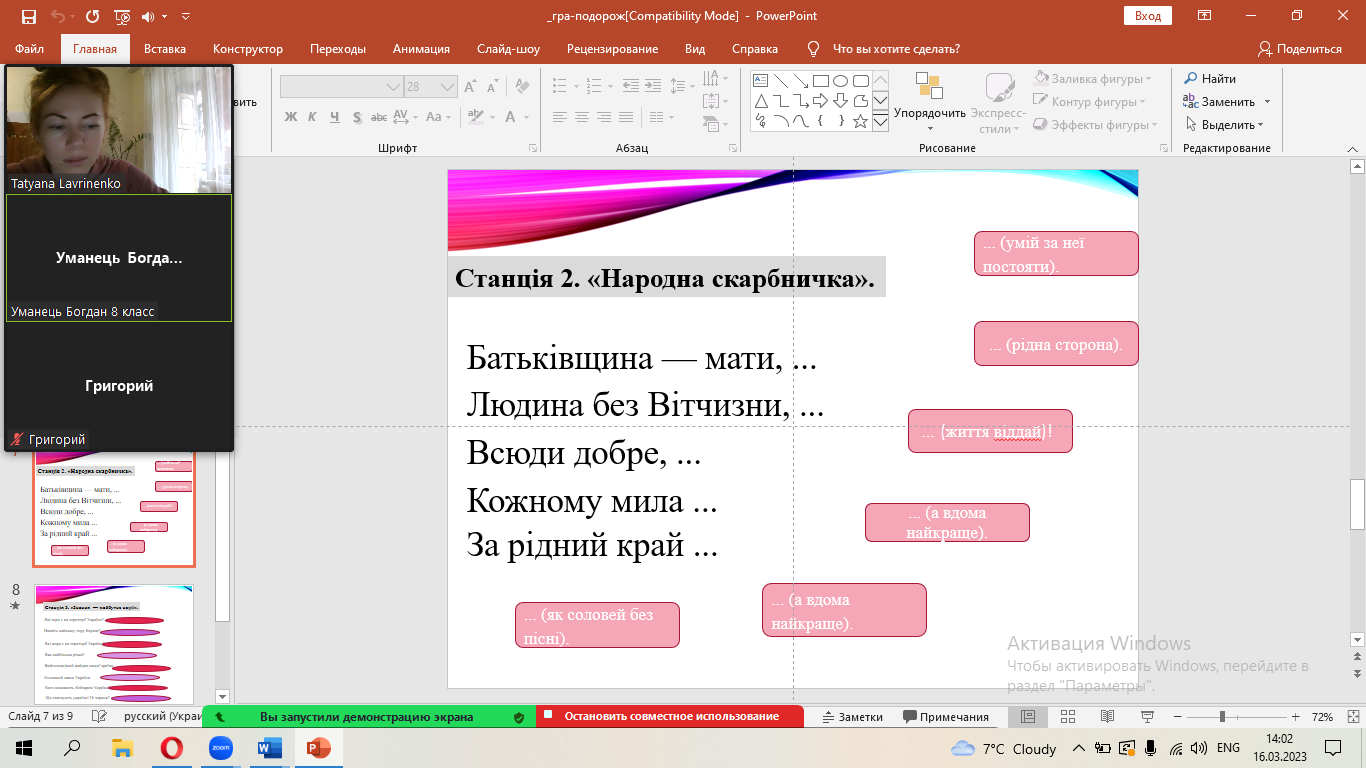Click the Repeat (redo) icon in title bar

pyautogui.click(x=92, y=17)
